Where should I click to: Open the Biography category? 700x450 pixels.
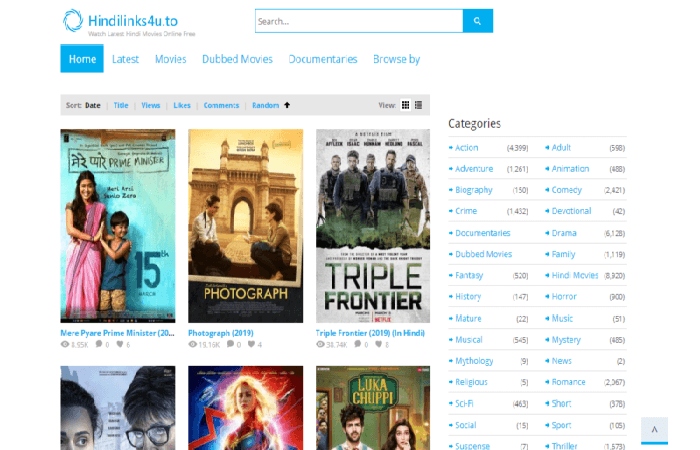tap(474, 190)
